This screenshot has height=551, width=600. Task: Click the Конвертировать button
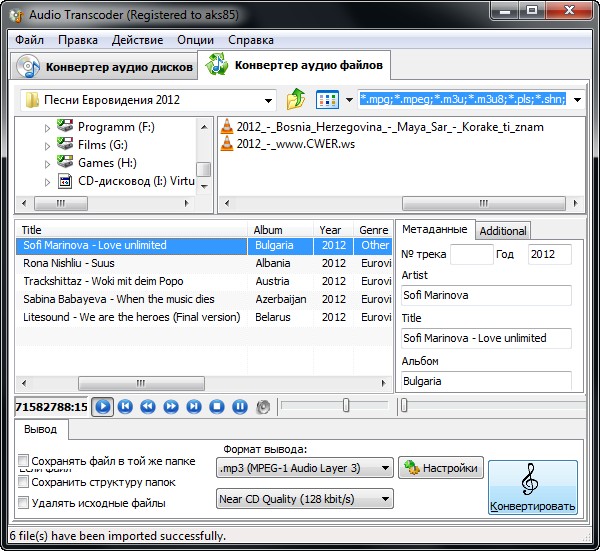click(x=533, y=488)
